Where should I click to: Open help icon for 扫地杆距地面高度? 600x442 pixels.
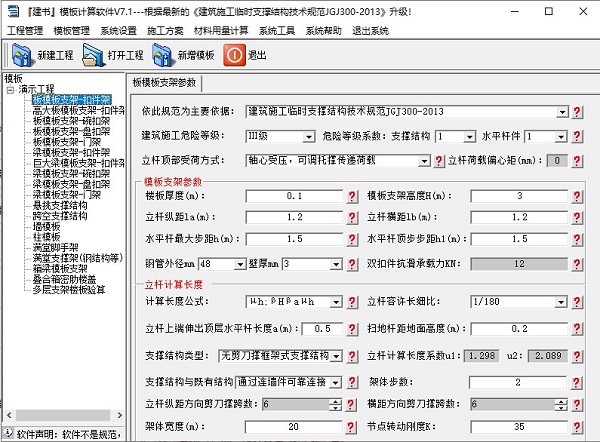[577, 329]
